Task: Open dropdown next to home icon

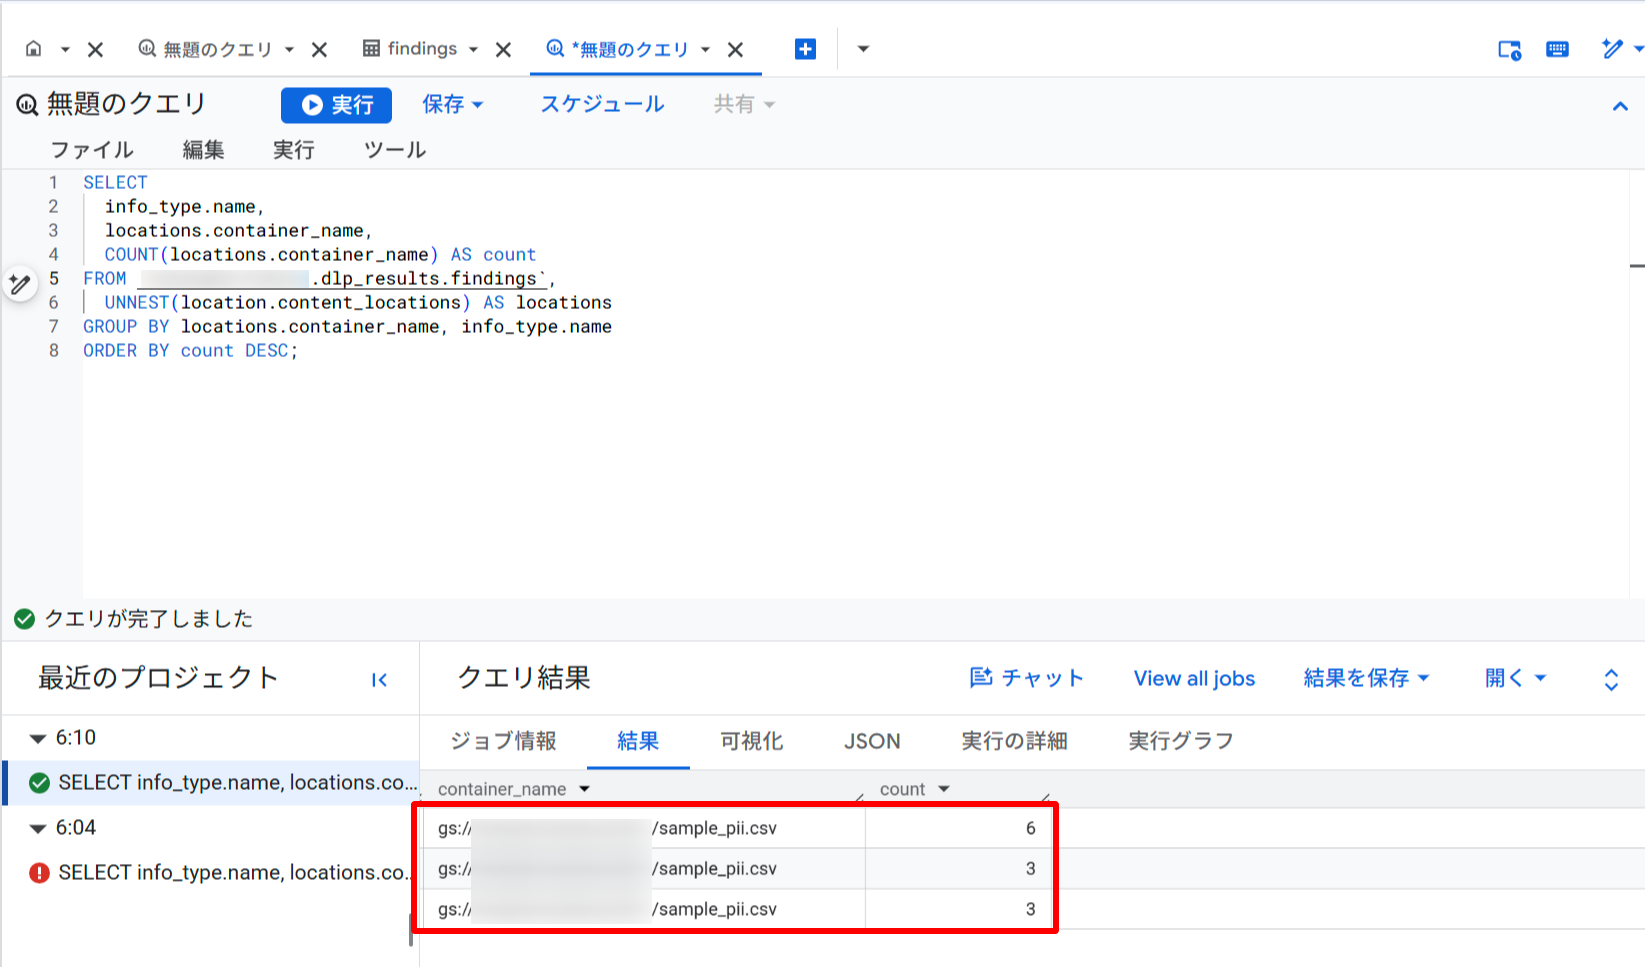Action: click(x=65, y=49)
